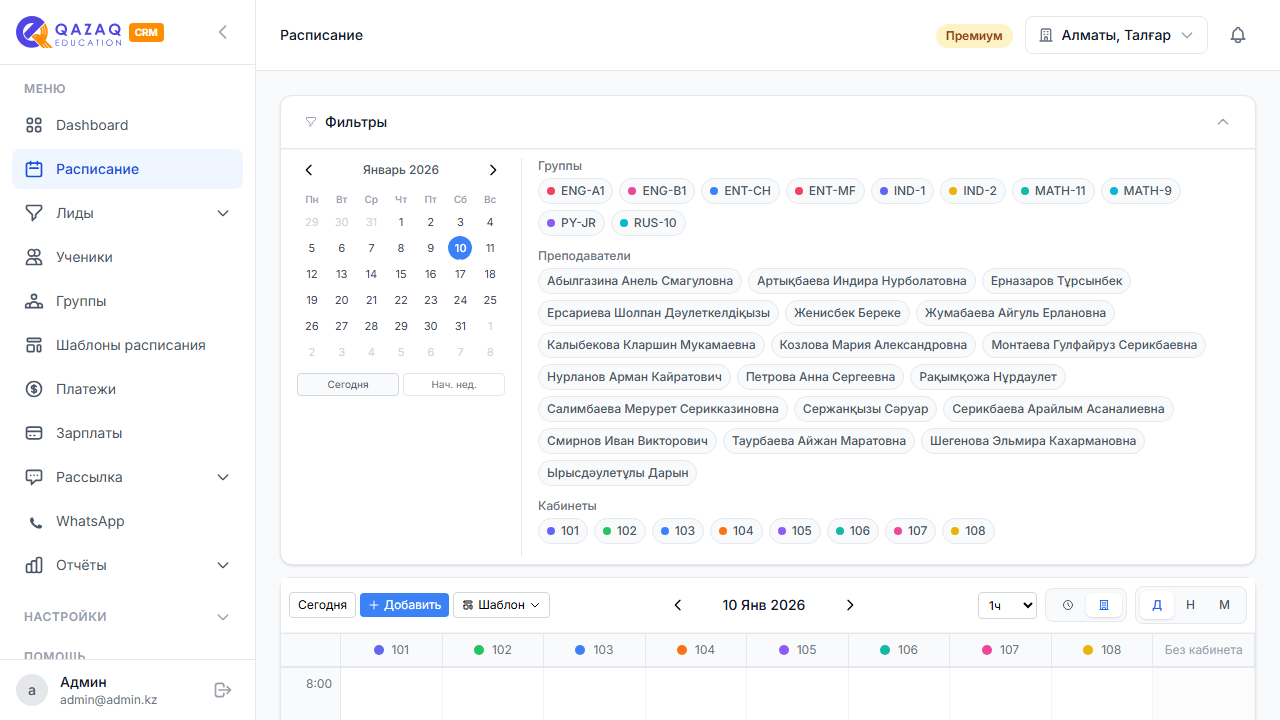Expand the Настройки section
Image resolution: width=1280 pixels, height=720 pixels.
tap(127, 617)
